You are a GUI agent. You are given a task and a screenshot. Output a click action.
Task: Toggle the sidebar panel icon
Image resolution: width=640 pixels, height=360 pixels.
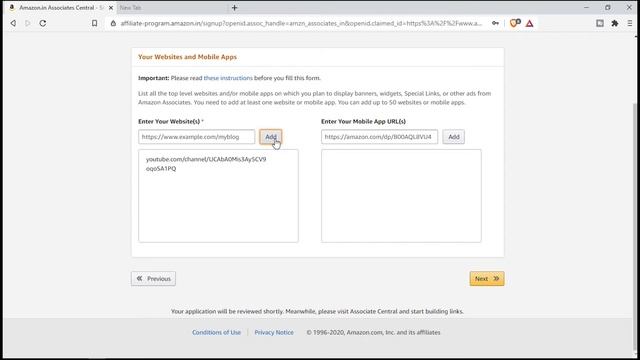point(600,23)
